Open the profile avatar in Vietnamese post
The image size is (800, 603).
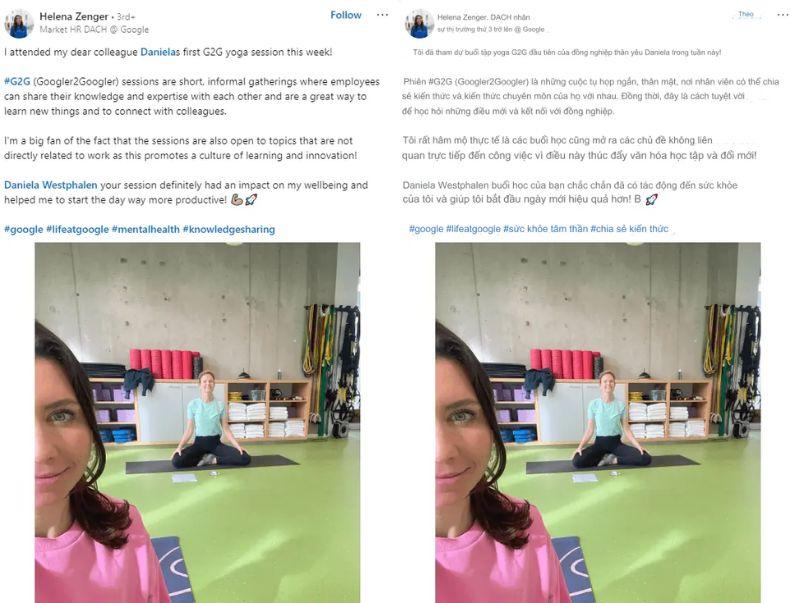point(419,24)
